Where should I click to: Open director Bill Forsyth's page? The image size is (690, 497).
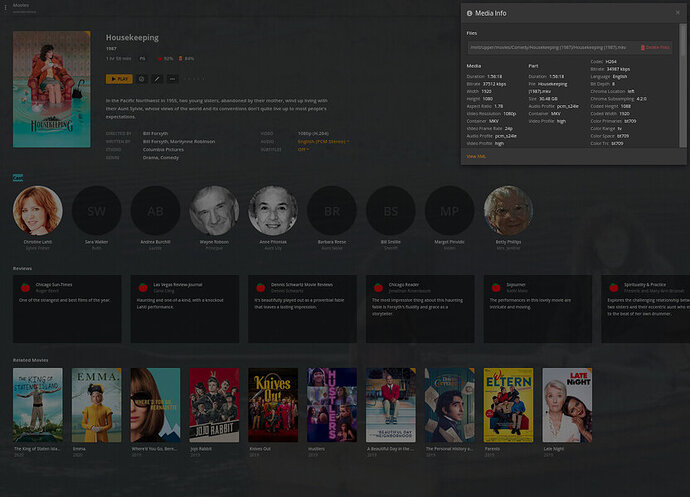click(155, 133)
